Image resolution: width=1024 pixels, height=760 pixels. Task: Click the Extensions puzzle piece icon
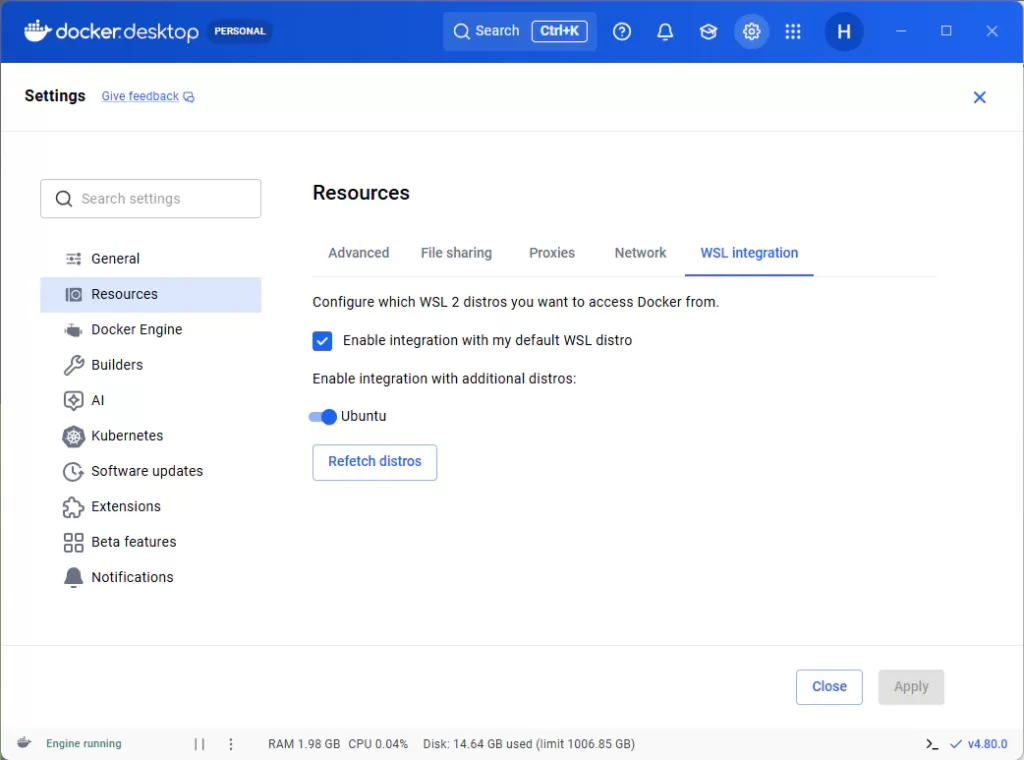pyautogui.click(x=73, y=507)
